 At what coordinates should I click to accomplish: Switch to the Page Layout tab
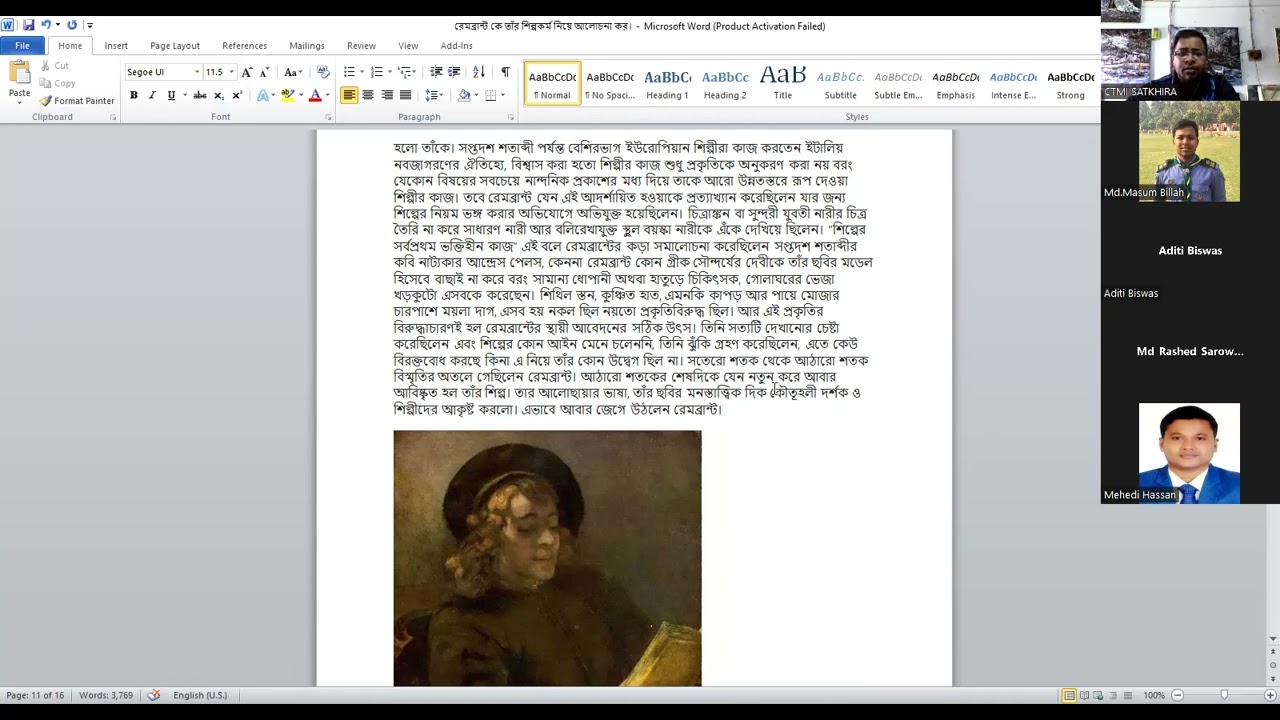tap(175, 46)
